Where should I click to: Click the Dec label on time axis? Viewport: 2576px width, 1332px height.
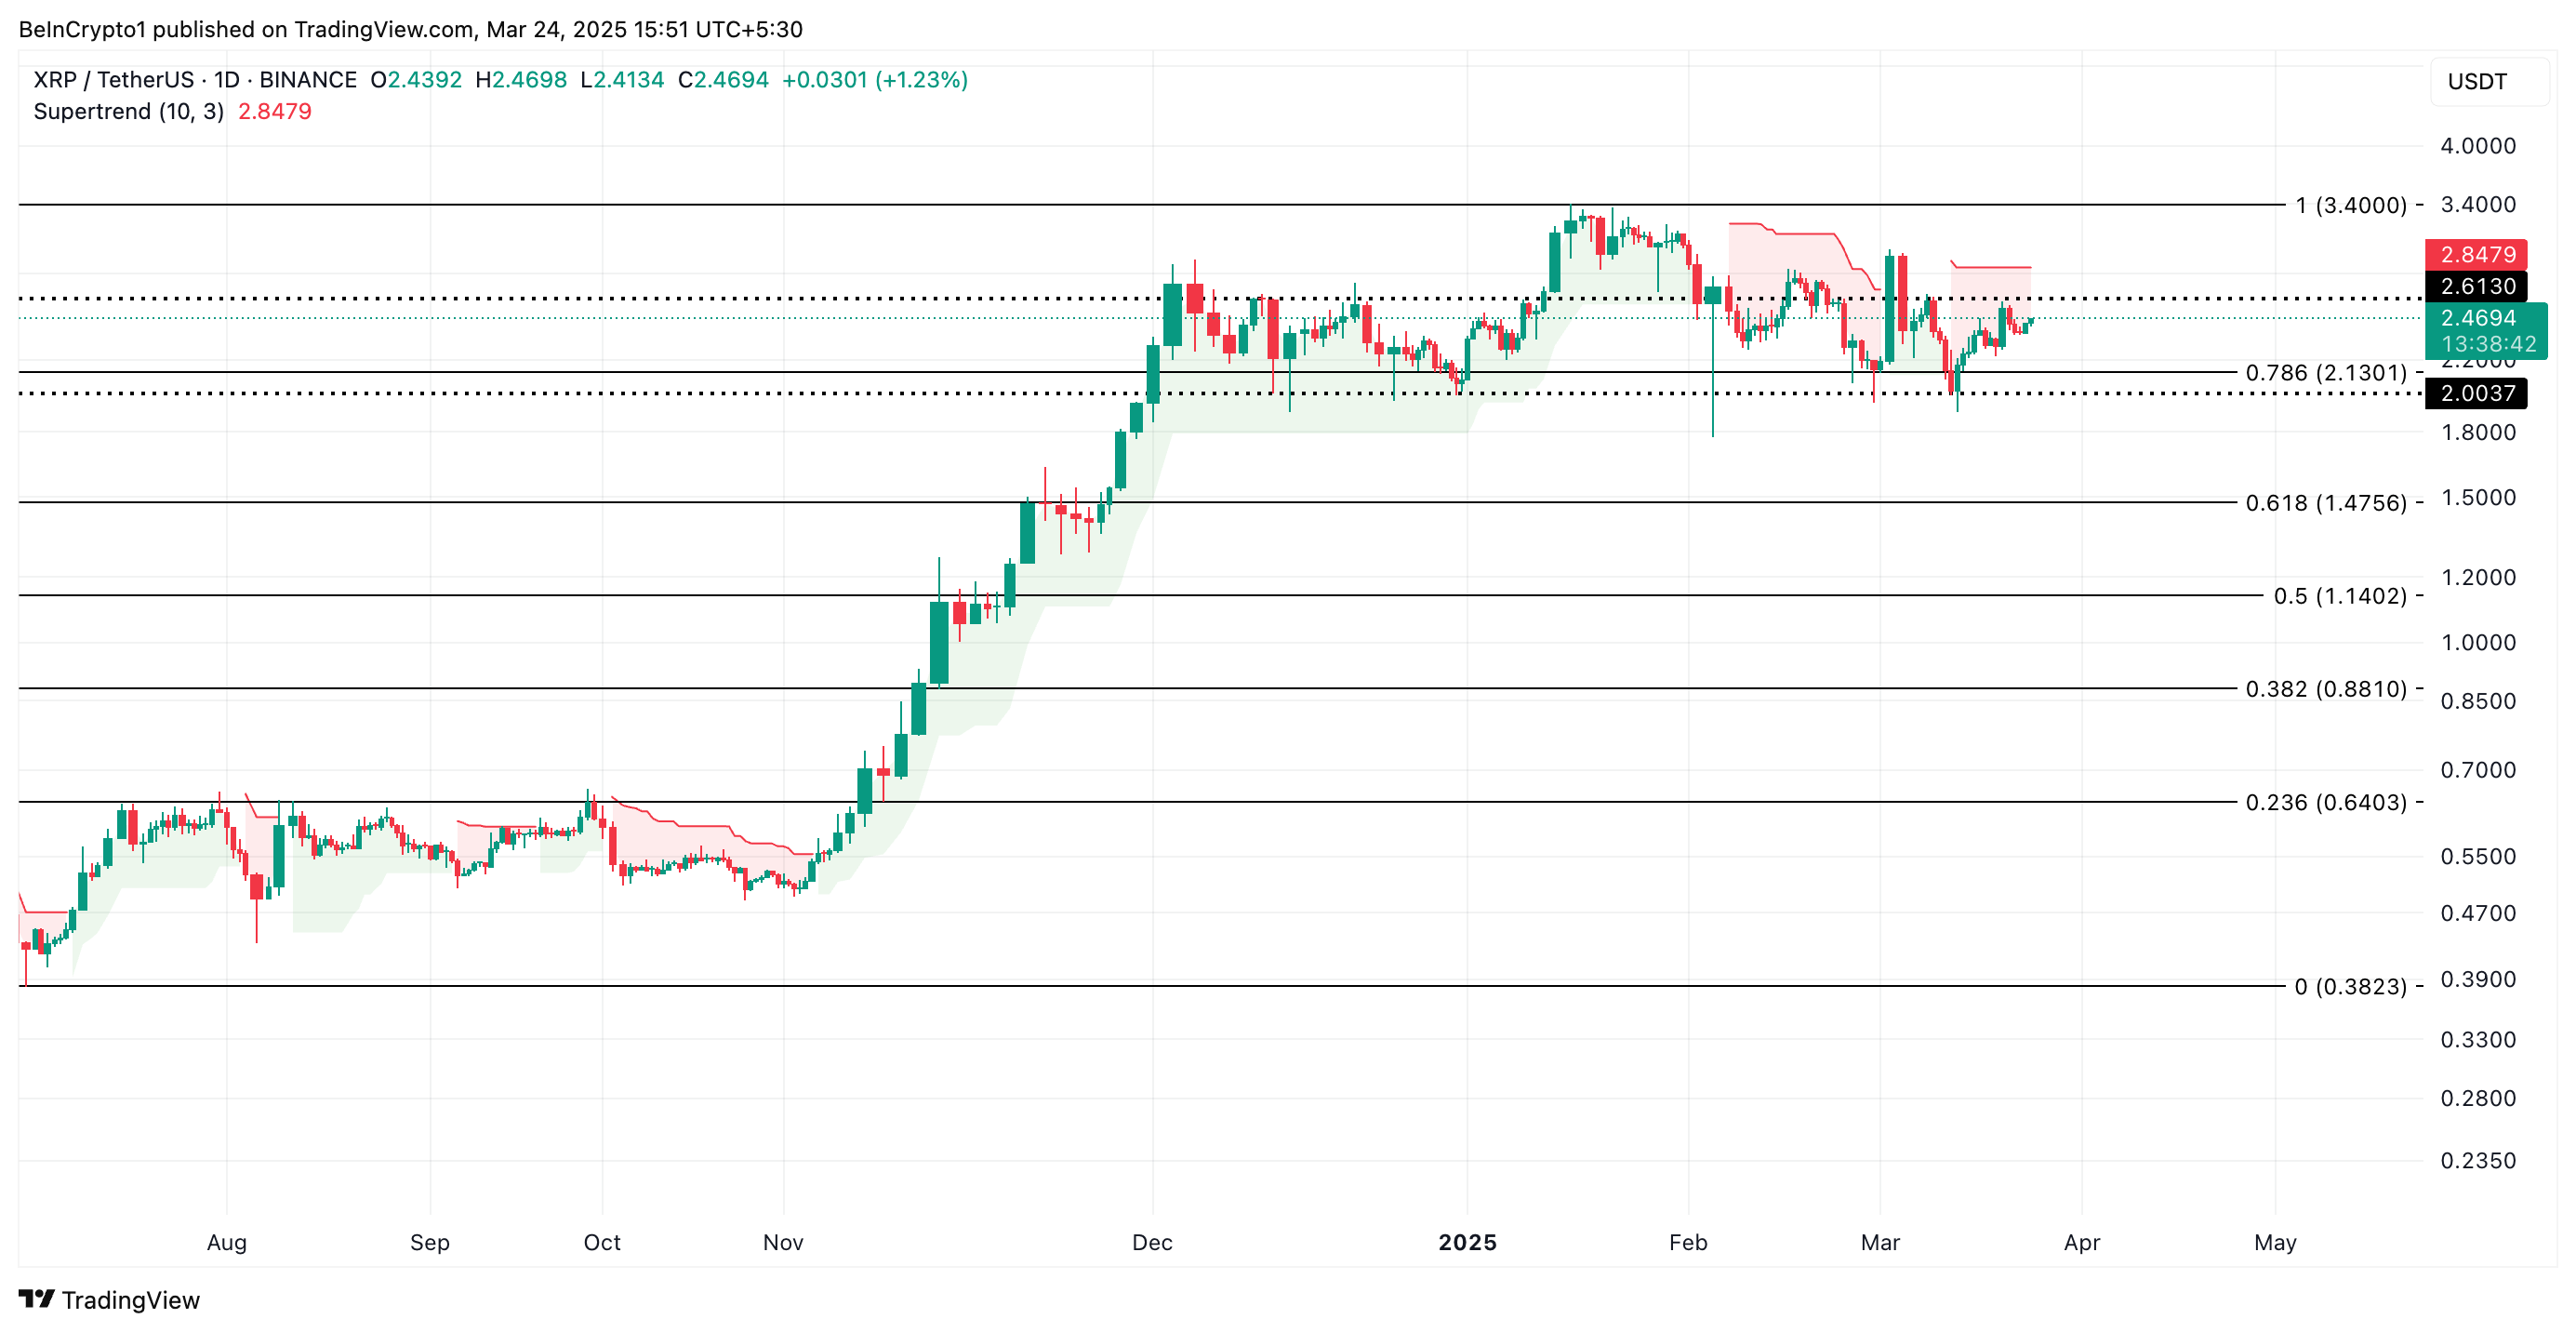(1152, 1242)
